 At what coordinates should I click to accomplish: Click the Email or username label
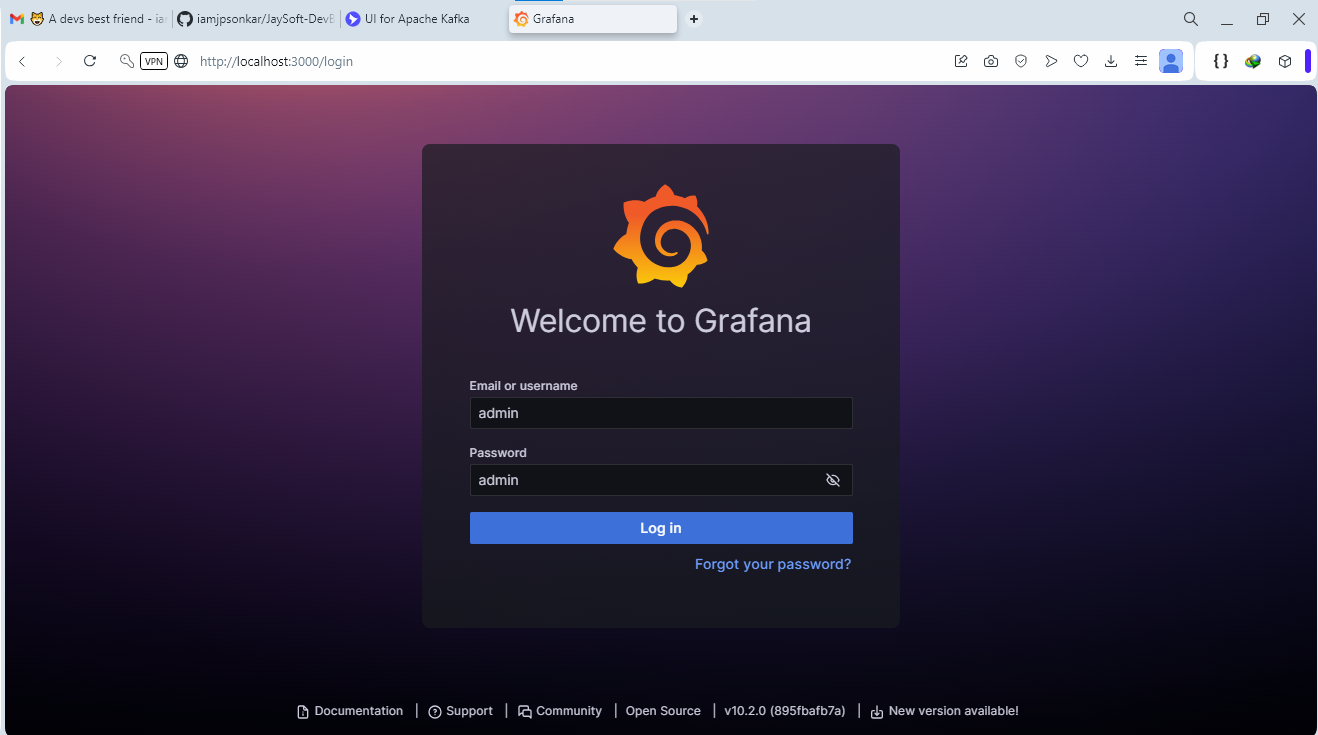tap(523, 386)
